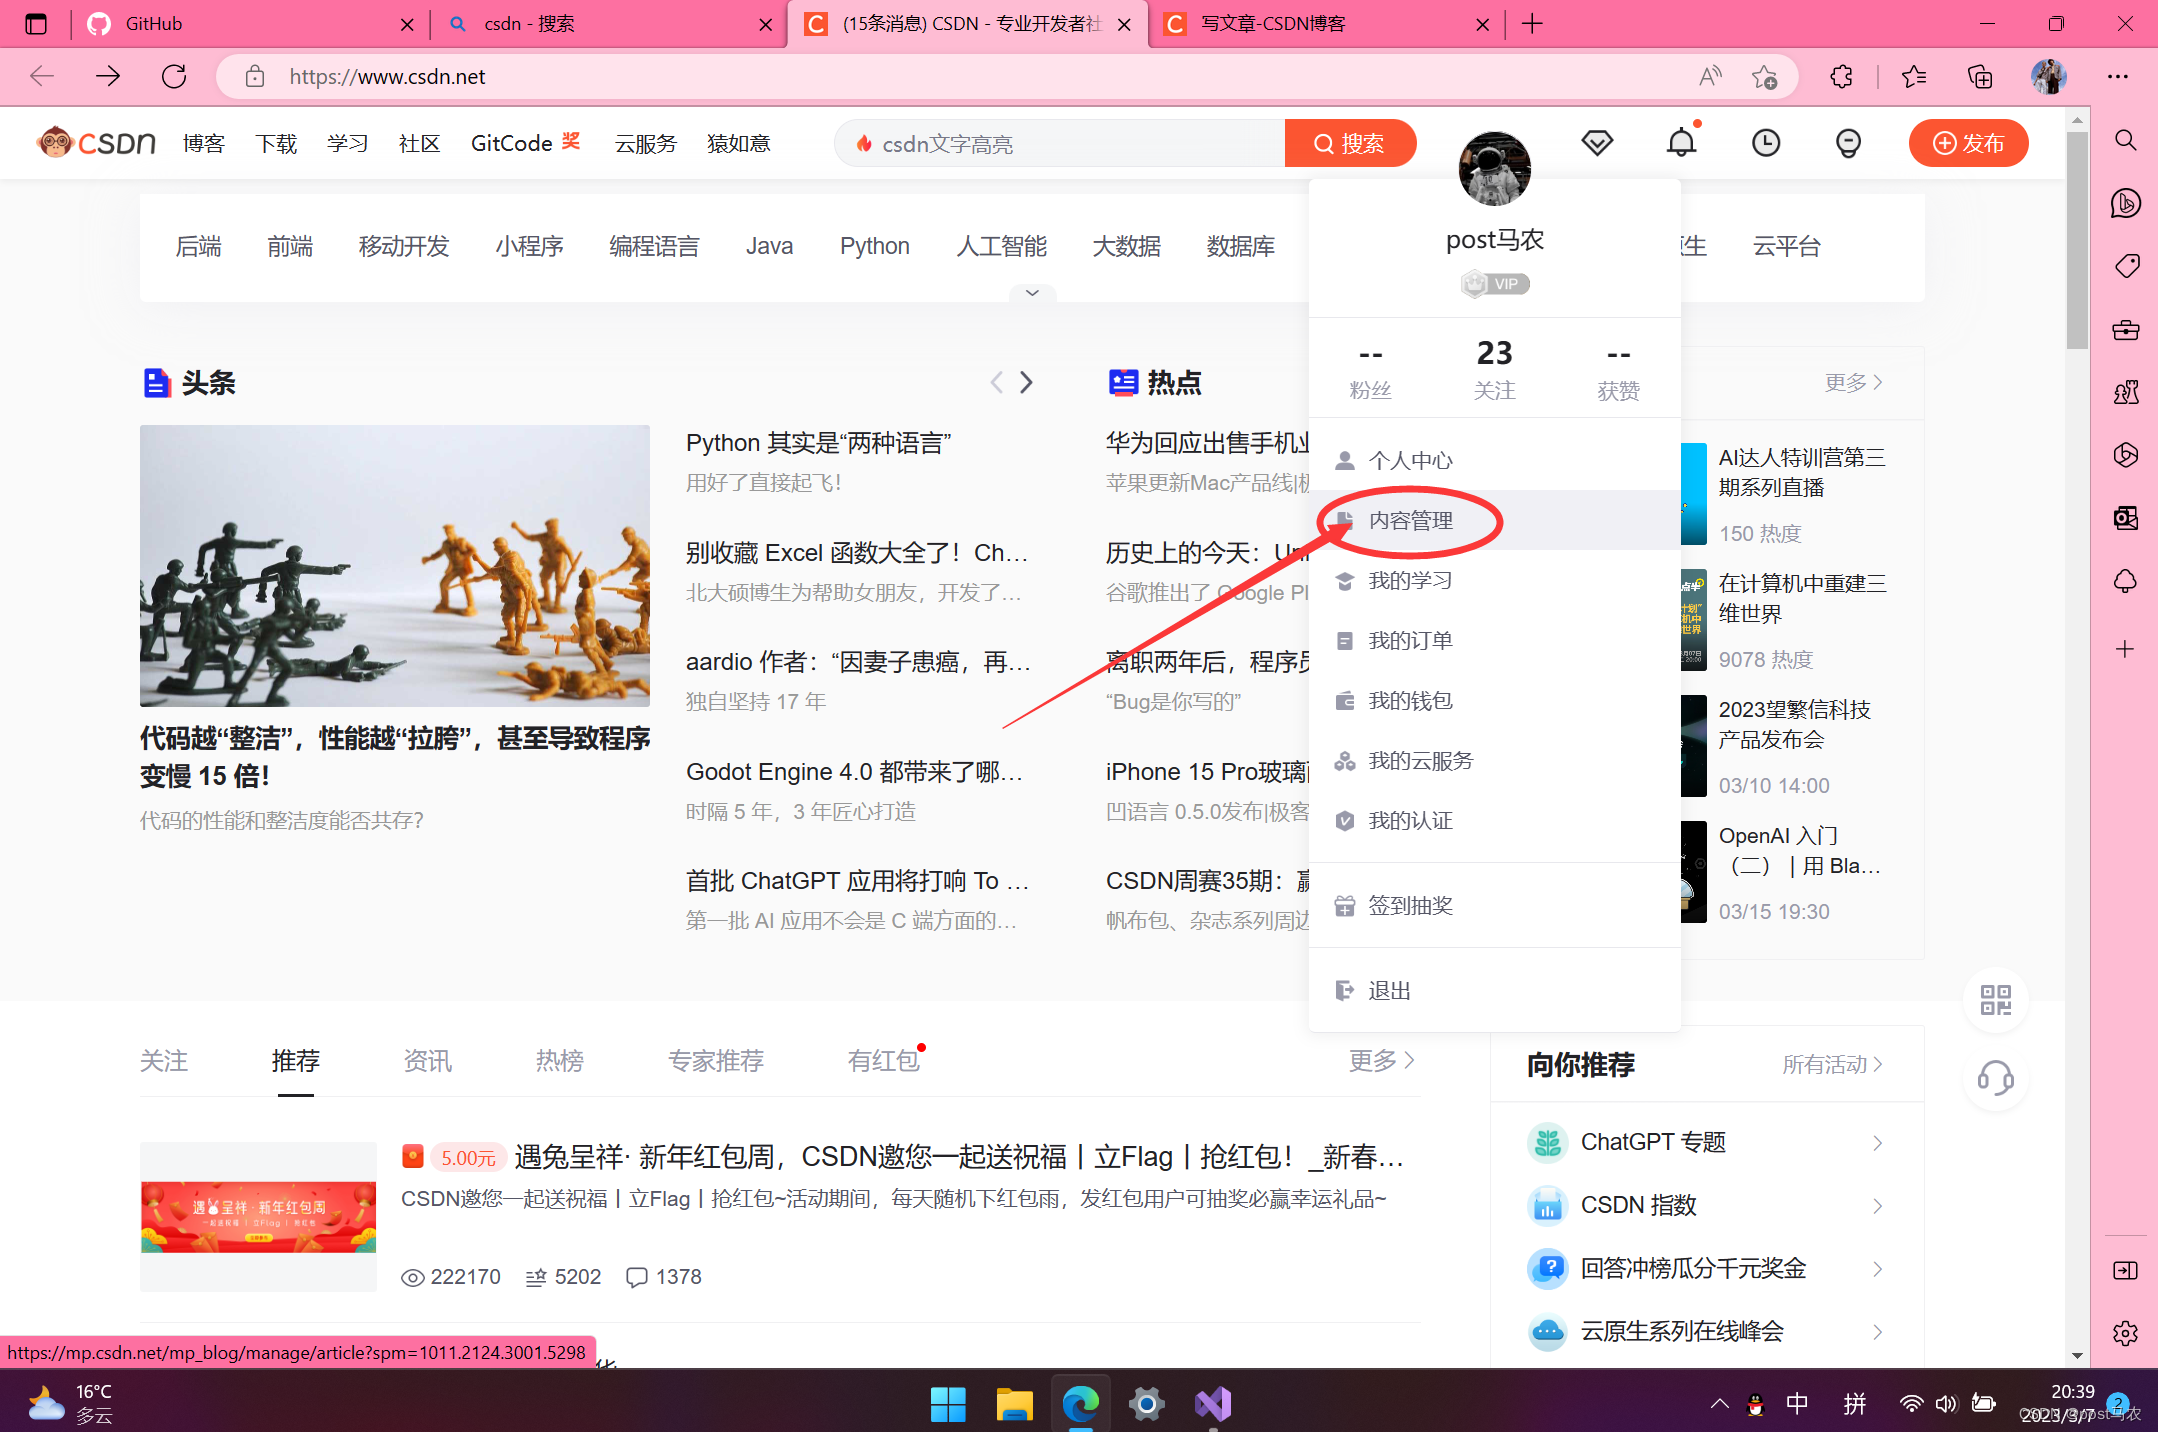Click the orange 发布 publish button
This screenshot has height=1432, width=2158.
[x=1968, y=143]
